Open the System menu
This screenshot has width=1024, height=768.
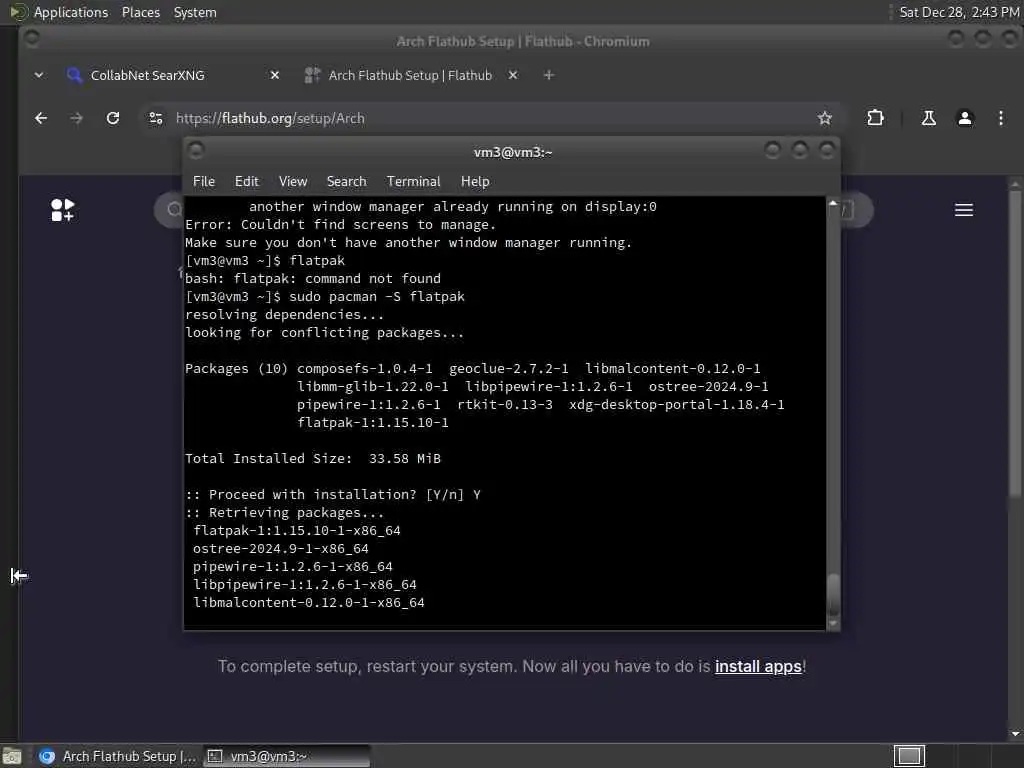195,12
